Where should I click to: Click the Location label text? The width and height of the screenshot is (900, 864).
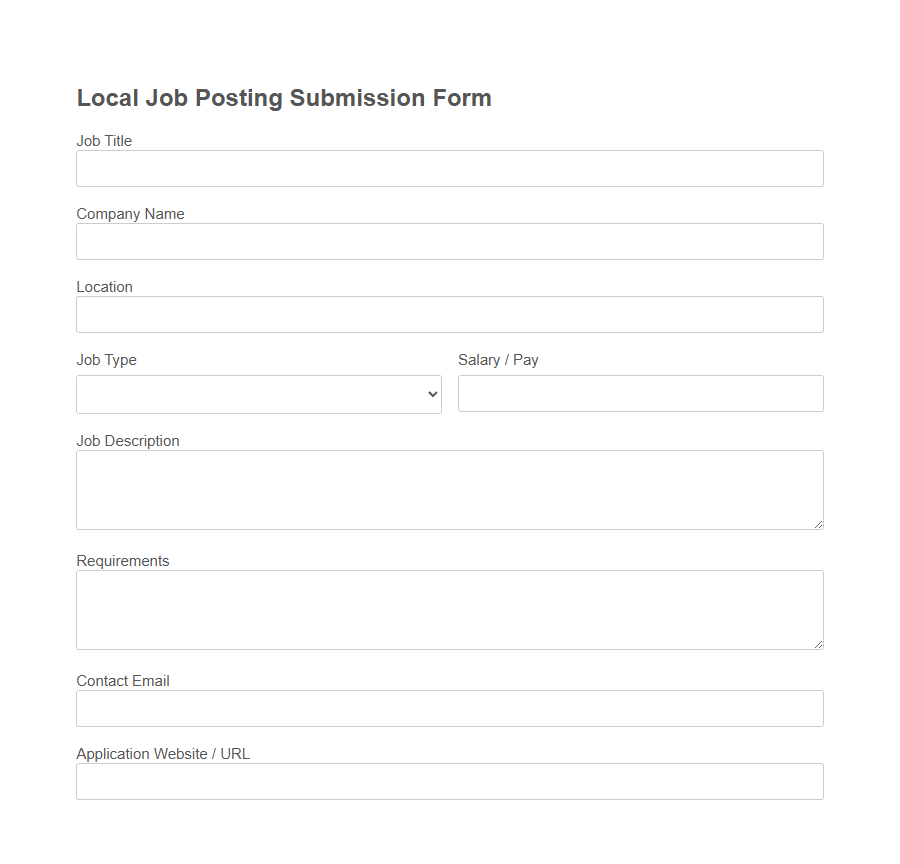tap(104, 287)
